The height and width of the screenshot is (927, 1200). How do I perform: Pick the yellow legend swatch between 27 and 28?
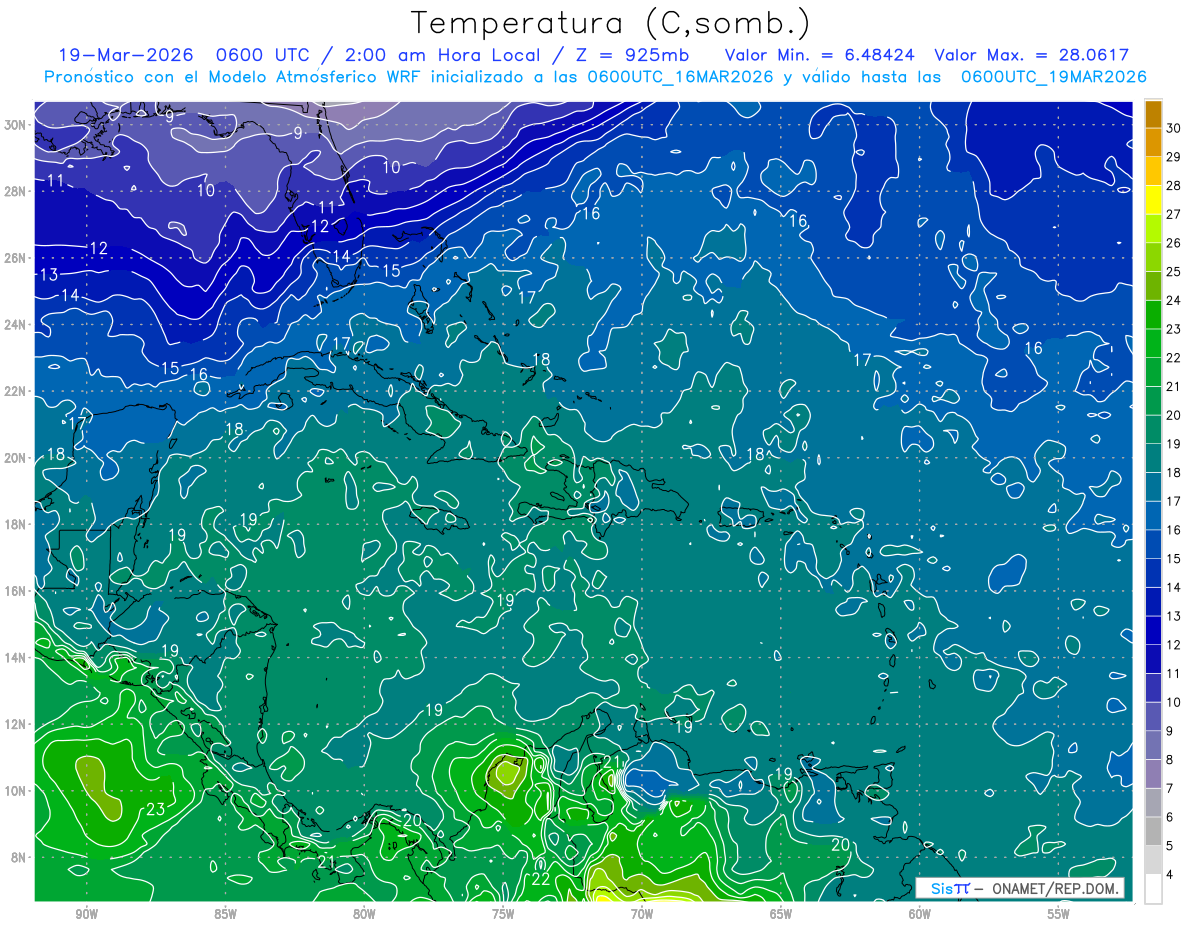click(1153, 200)
